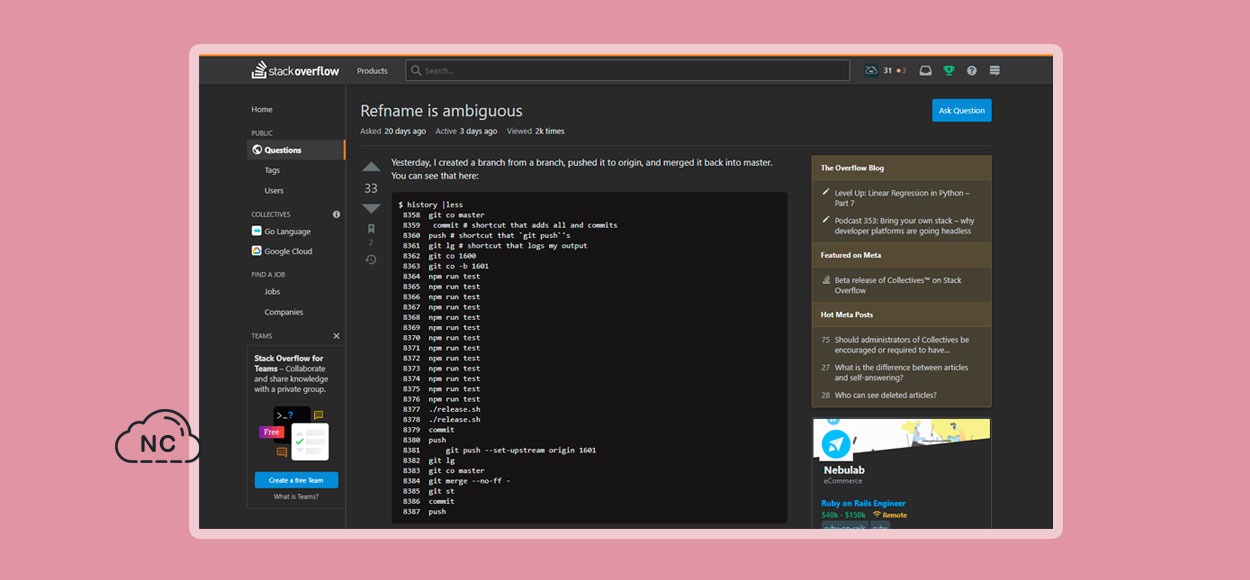The image size is (1250, 580).
Task: Downvote the question with the down arrow
Action: (x=371, y=208)
